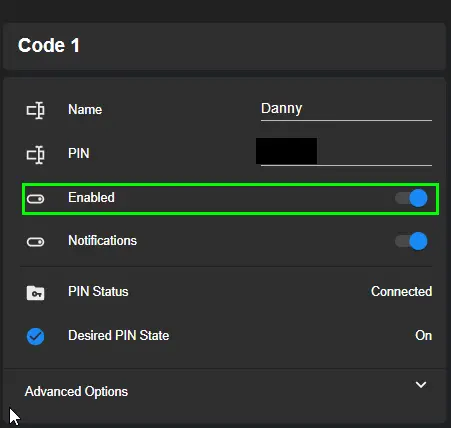Image resolution: width=451 pixels, height=428 pixels.
Task: Expand Advanced Options with the chevron
Action: click(421, 385)
